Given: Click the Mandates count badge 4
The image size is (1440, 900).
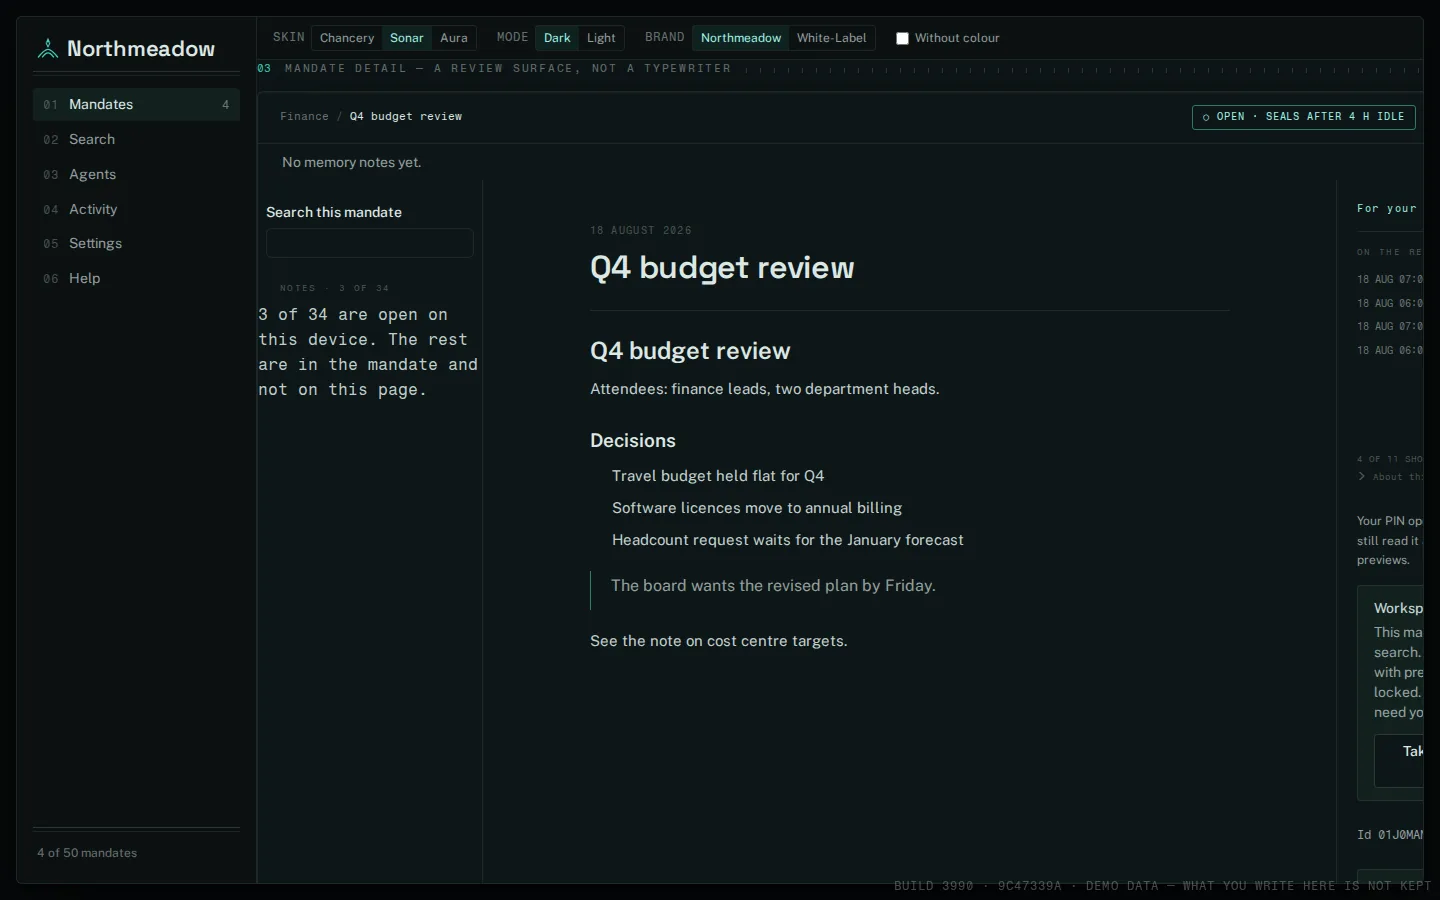Looking at the screenshot, I should pos(225,105).
